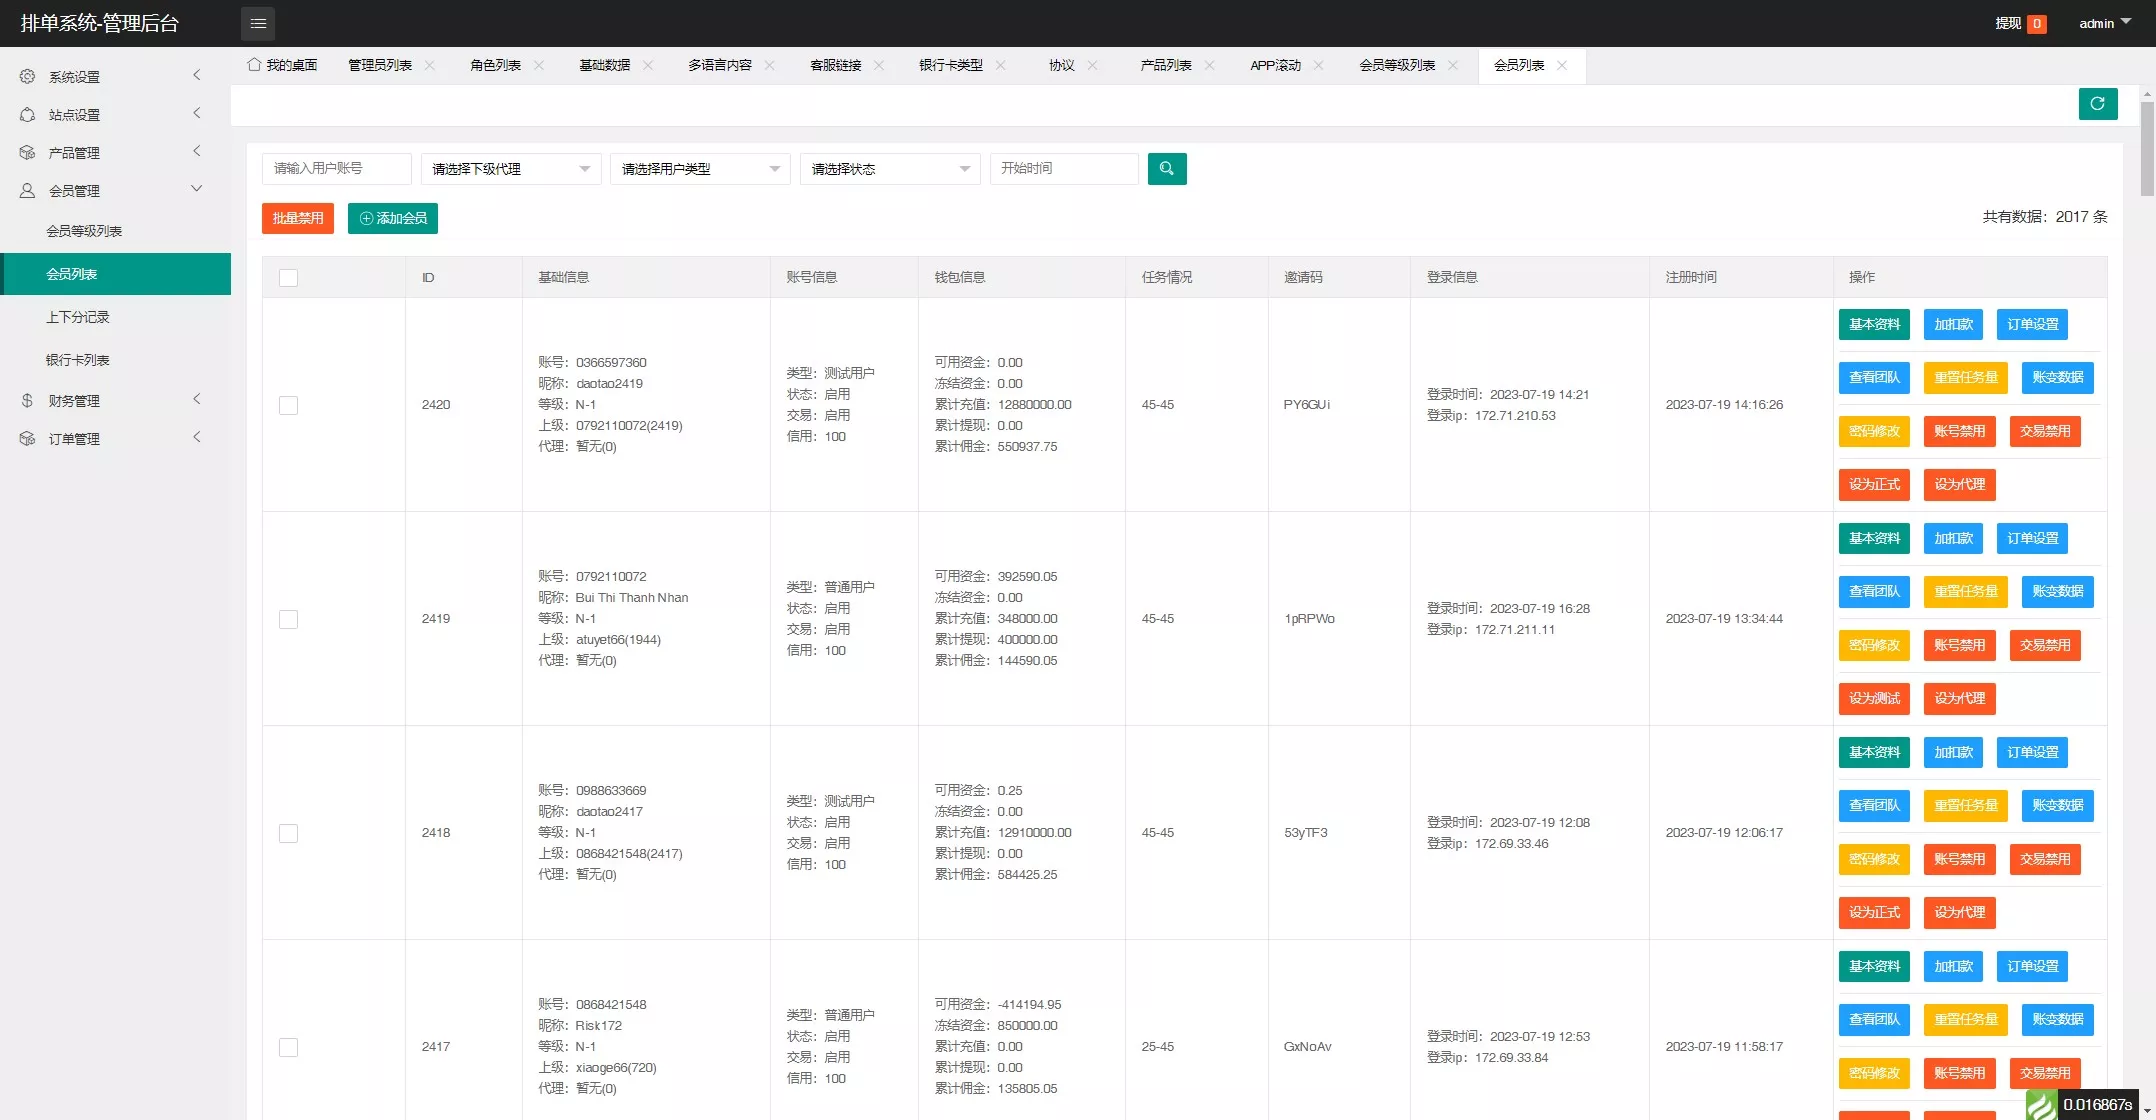
Task: Click the 系统设置 gear icon in sidebar
Action: click(x=27, y=76)
